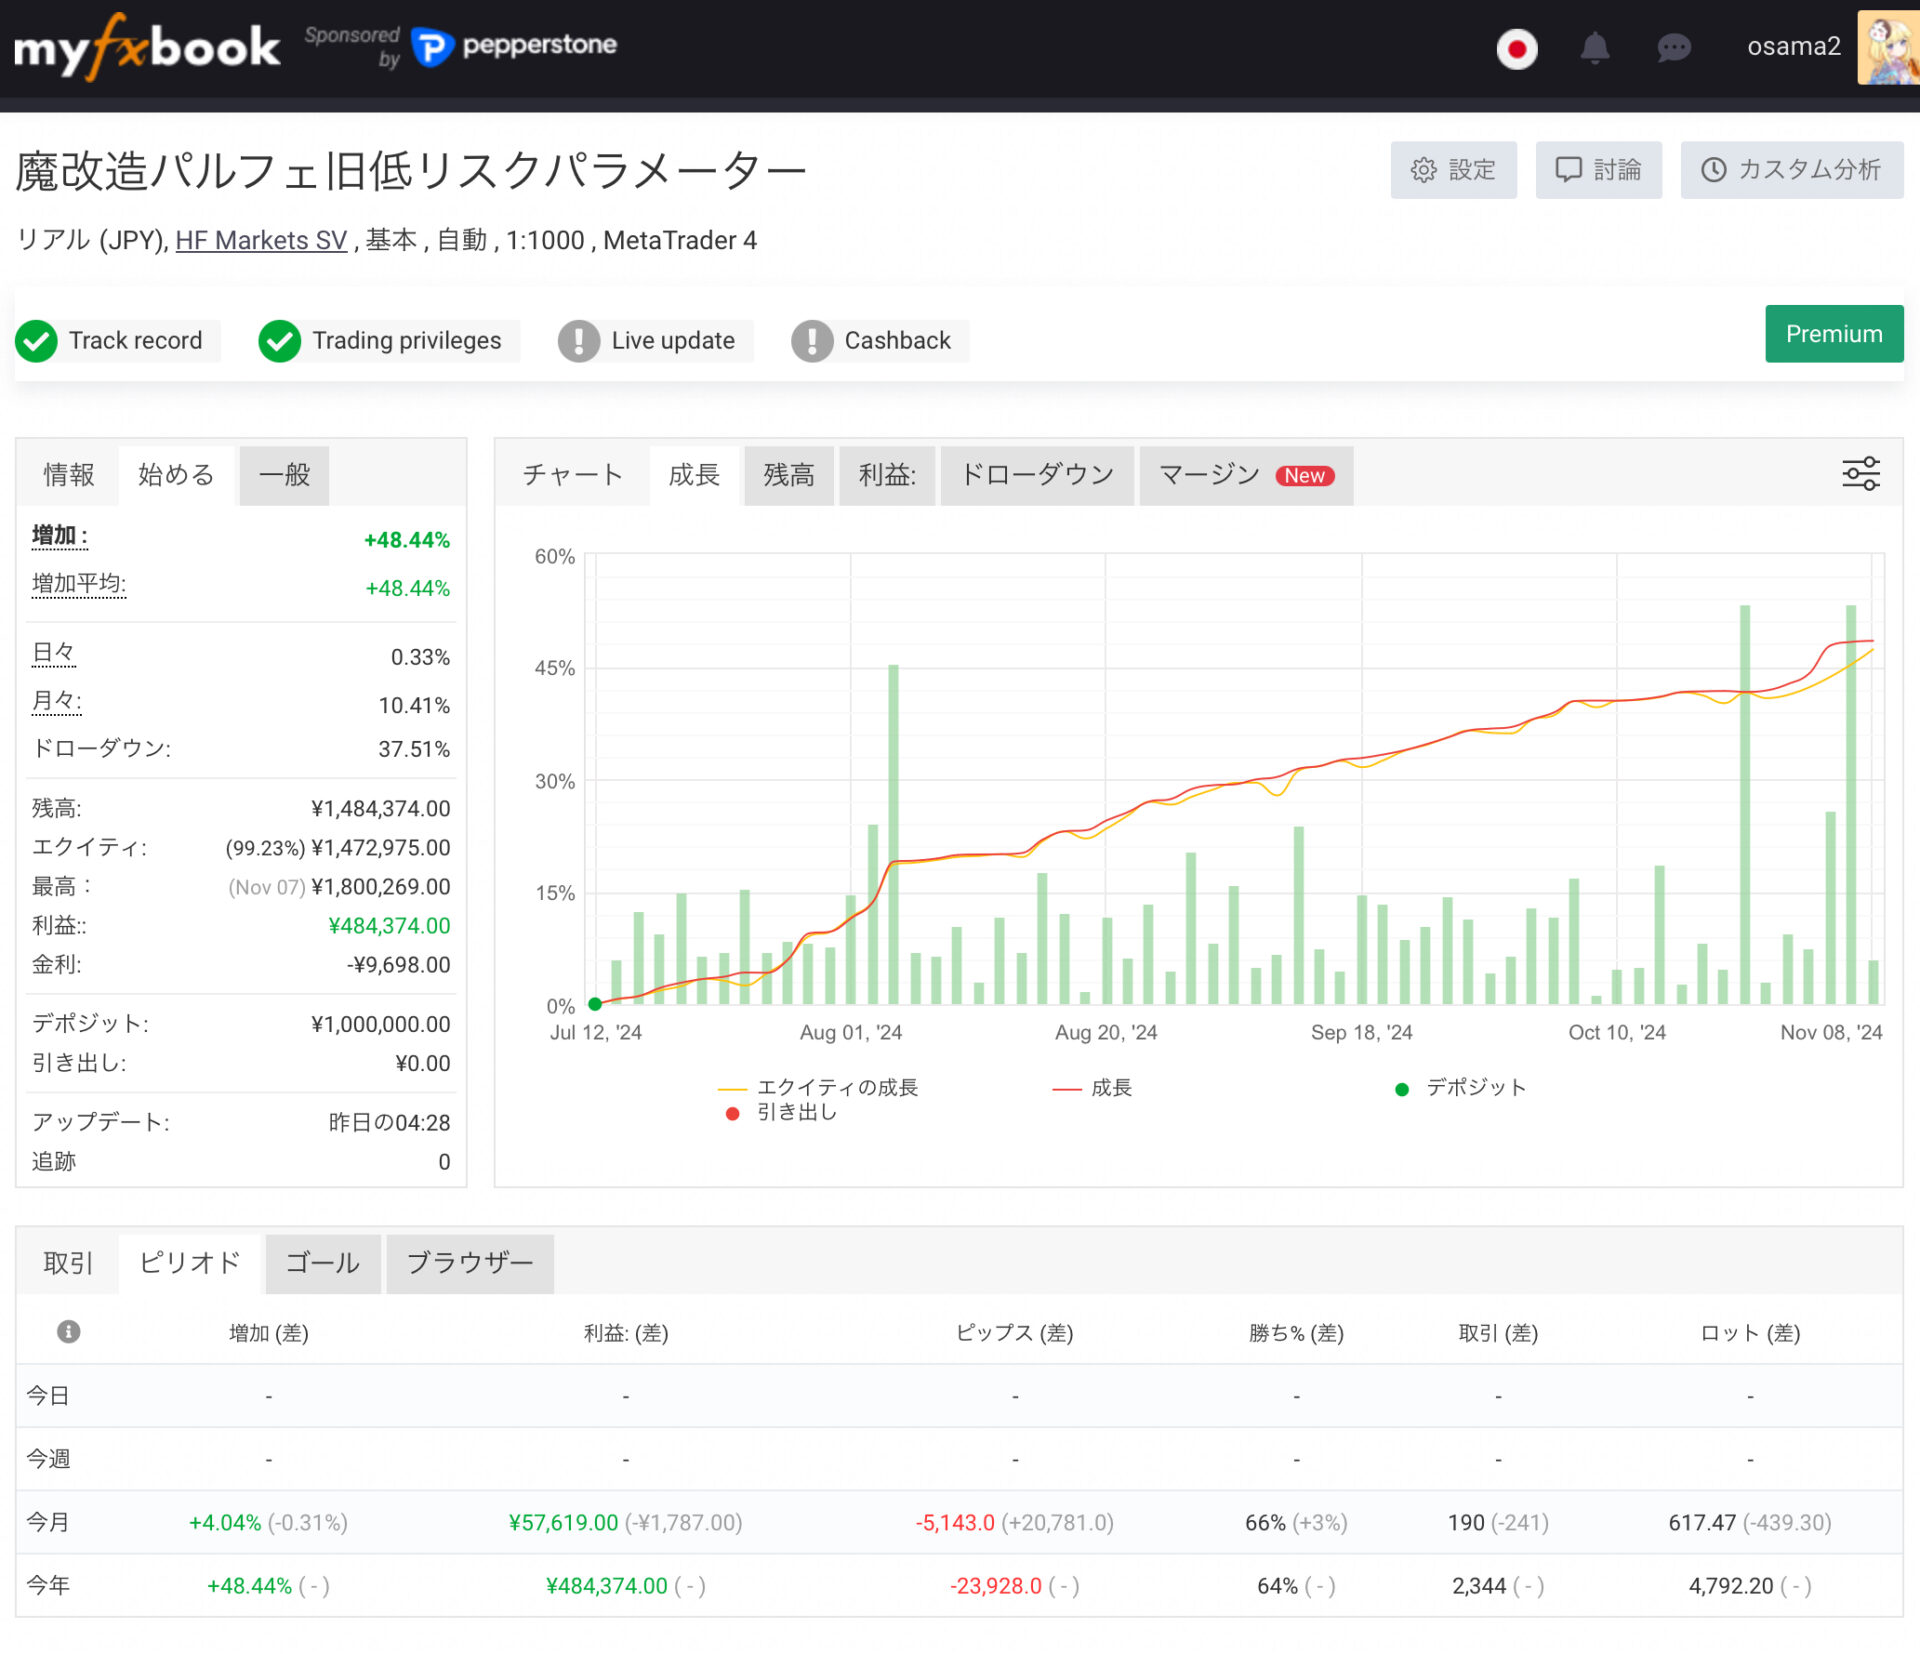Viewport: 1920px width, 1654px height.
Task: Click the green deposit marker on chart
Action: [x=595, y=1004]
